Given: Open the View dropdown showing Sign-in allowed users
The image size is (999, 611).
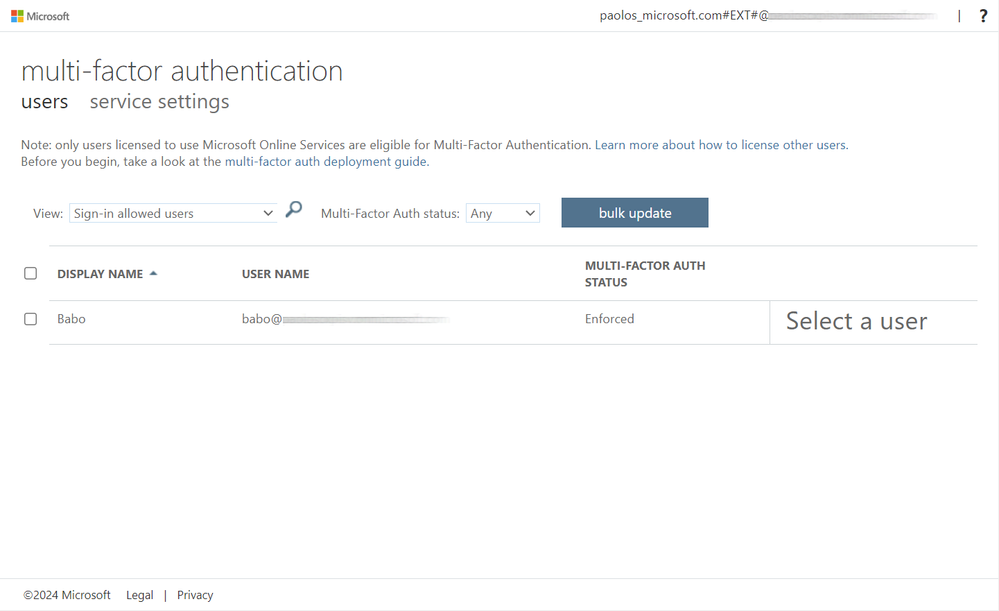Looking at the screenshot, I should [x=173, y=213].
